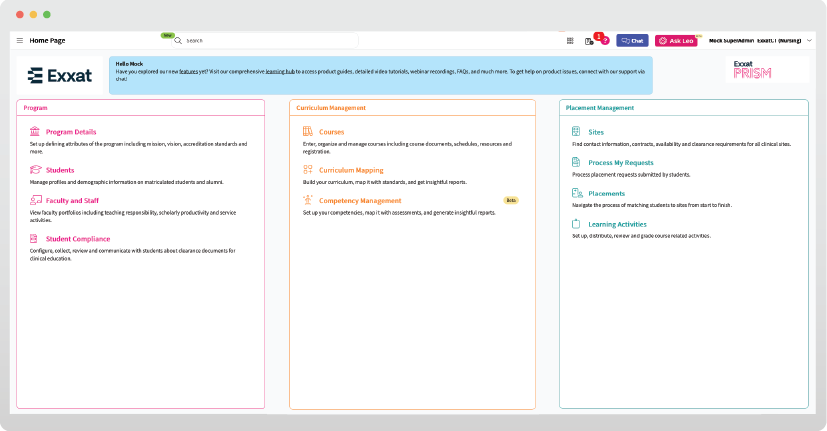Click the Curriculum Management panel header
The width and height of the screenshot is (827, 431).
click(412, 108)
